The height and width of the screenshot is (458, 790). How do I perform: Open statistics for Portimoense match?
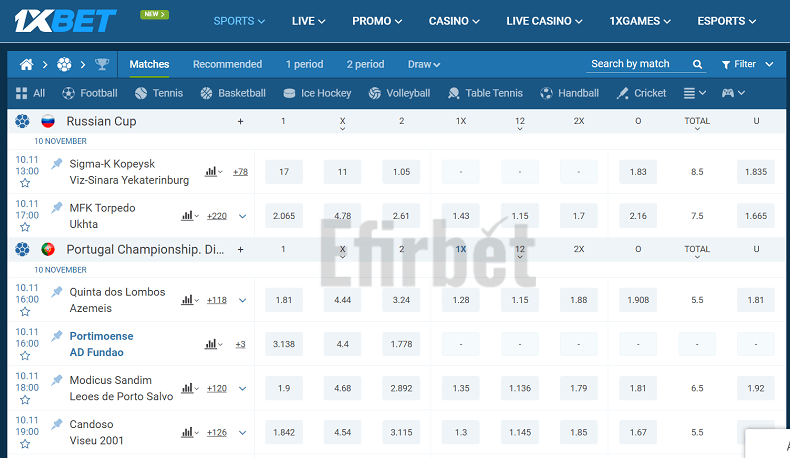[213, 344]
